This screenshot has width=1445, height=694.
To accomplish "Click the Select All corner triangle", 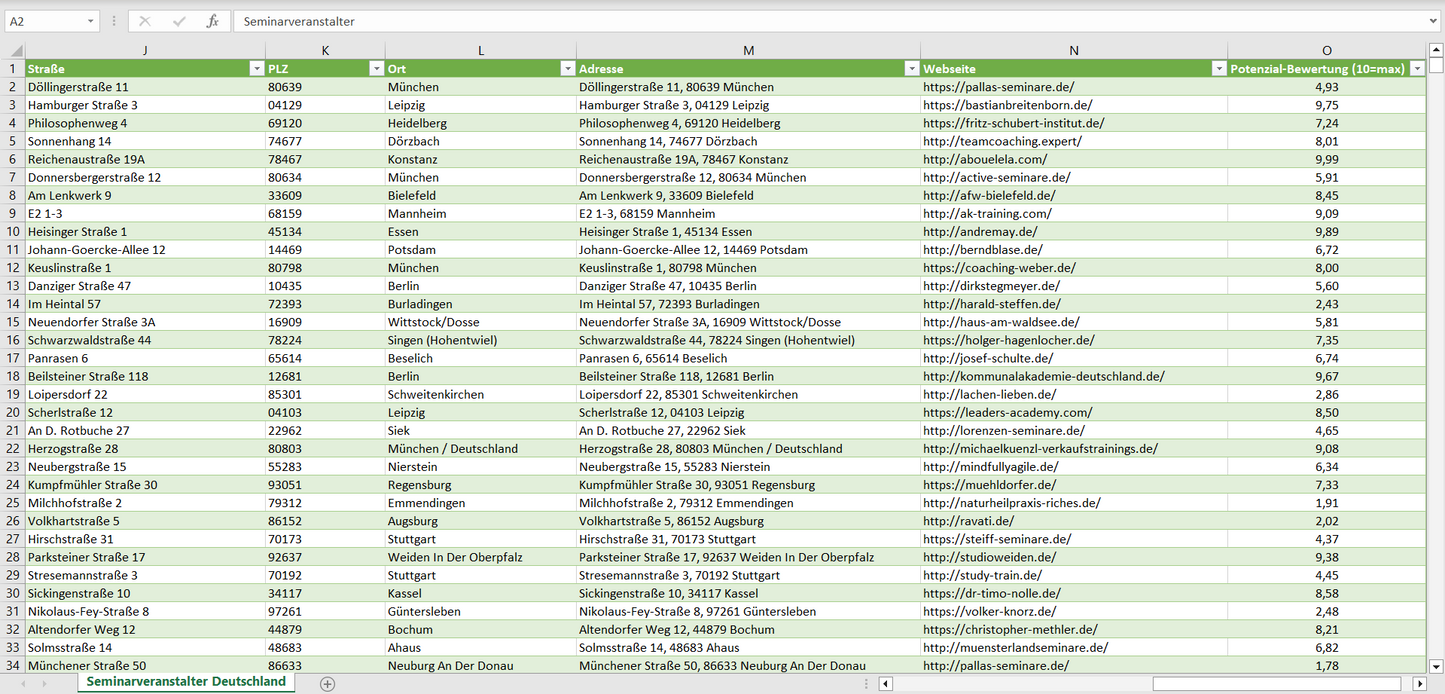I will (x=13, y=51).
